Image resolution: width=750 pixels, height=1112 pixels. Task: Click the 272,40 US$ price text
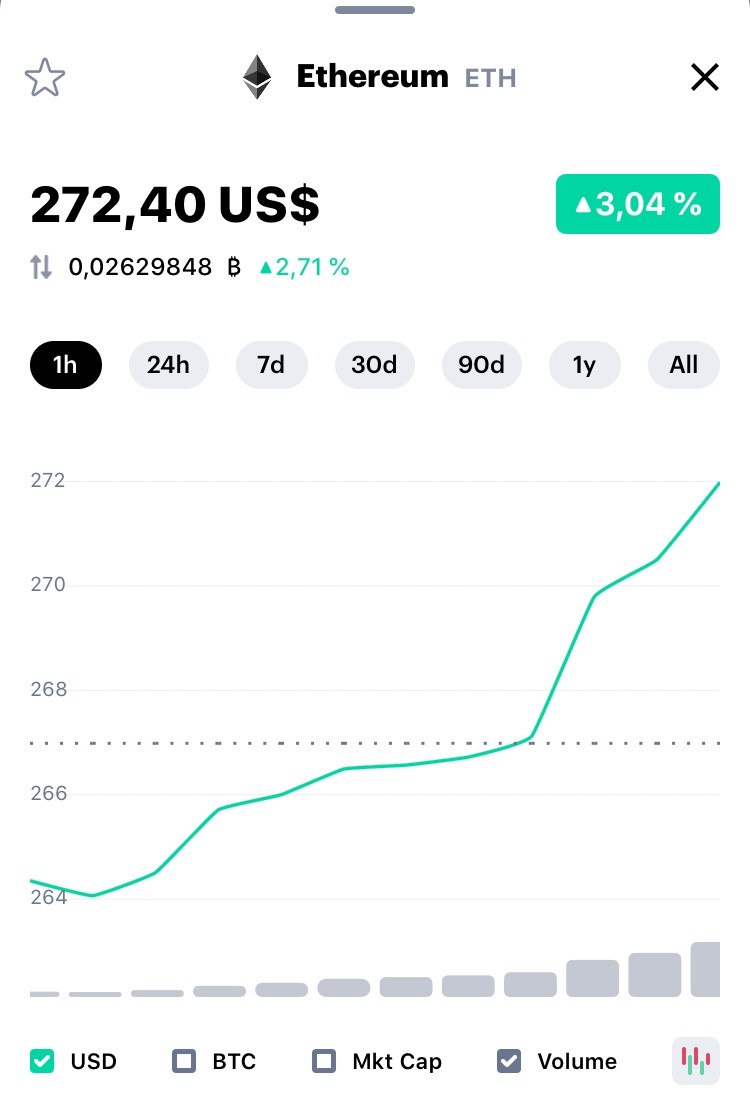[x=175, y=204]
